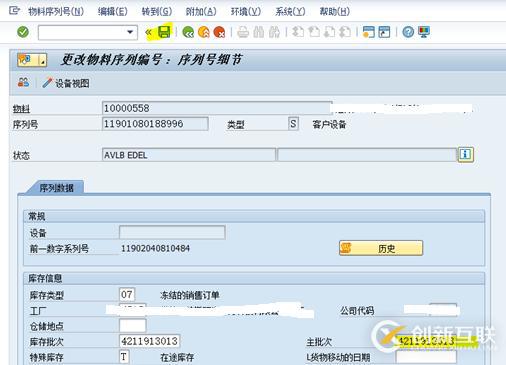Click the First Page icon
Screen dimensions: 506x365
(298, 32)
